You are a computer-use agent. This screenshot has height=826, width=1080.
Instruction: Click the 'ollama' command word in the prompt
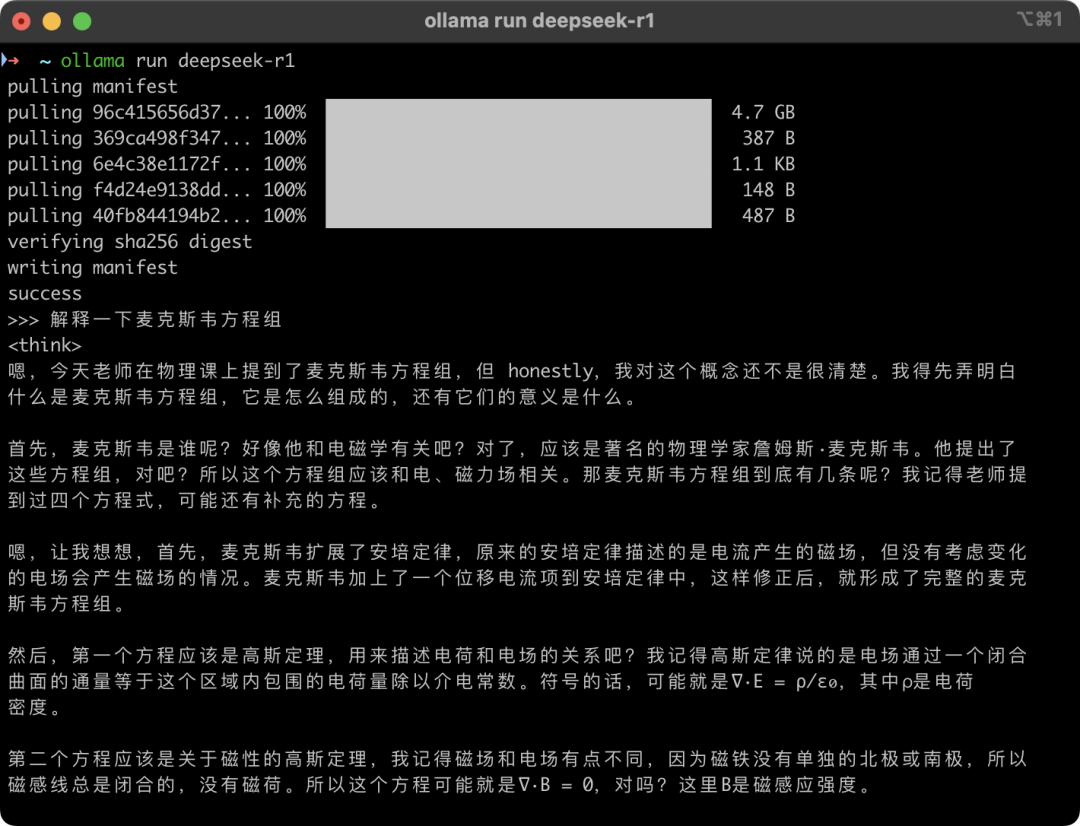[92, 61]
